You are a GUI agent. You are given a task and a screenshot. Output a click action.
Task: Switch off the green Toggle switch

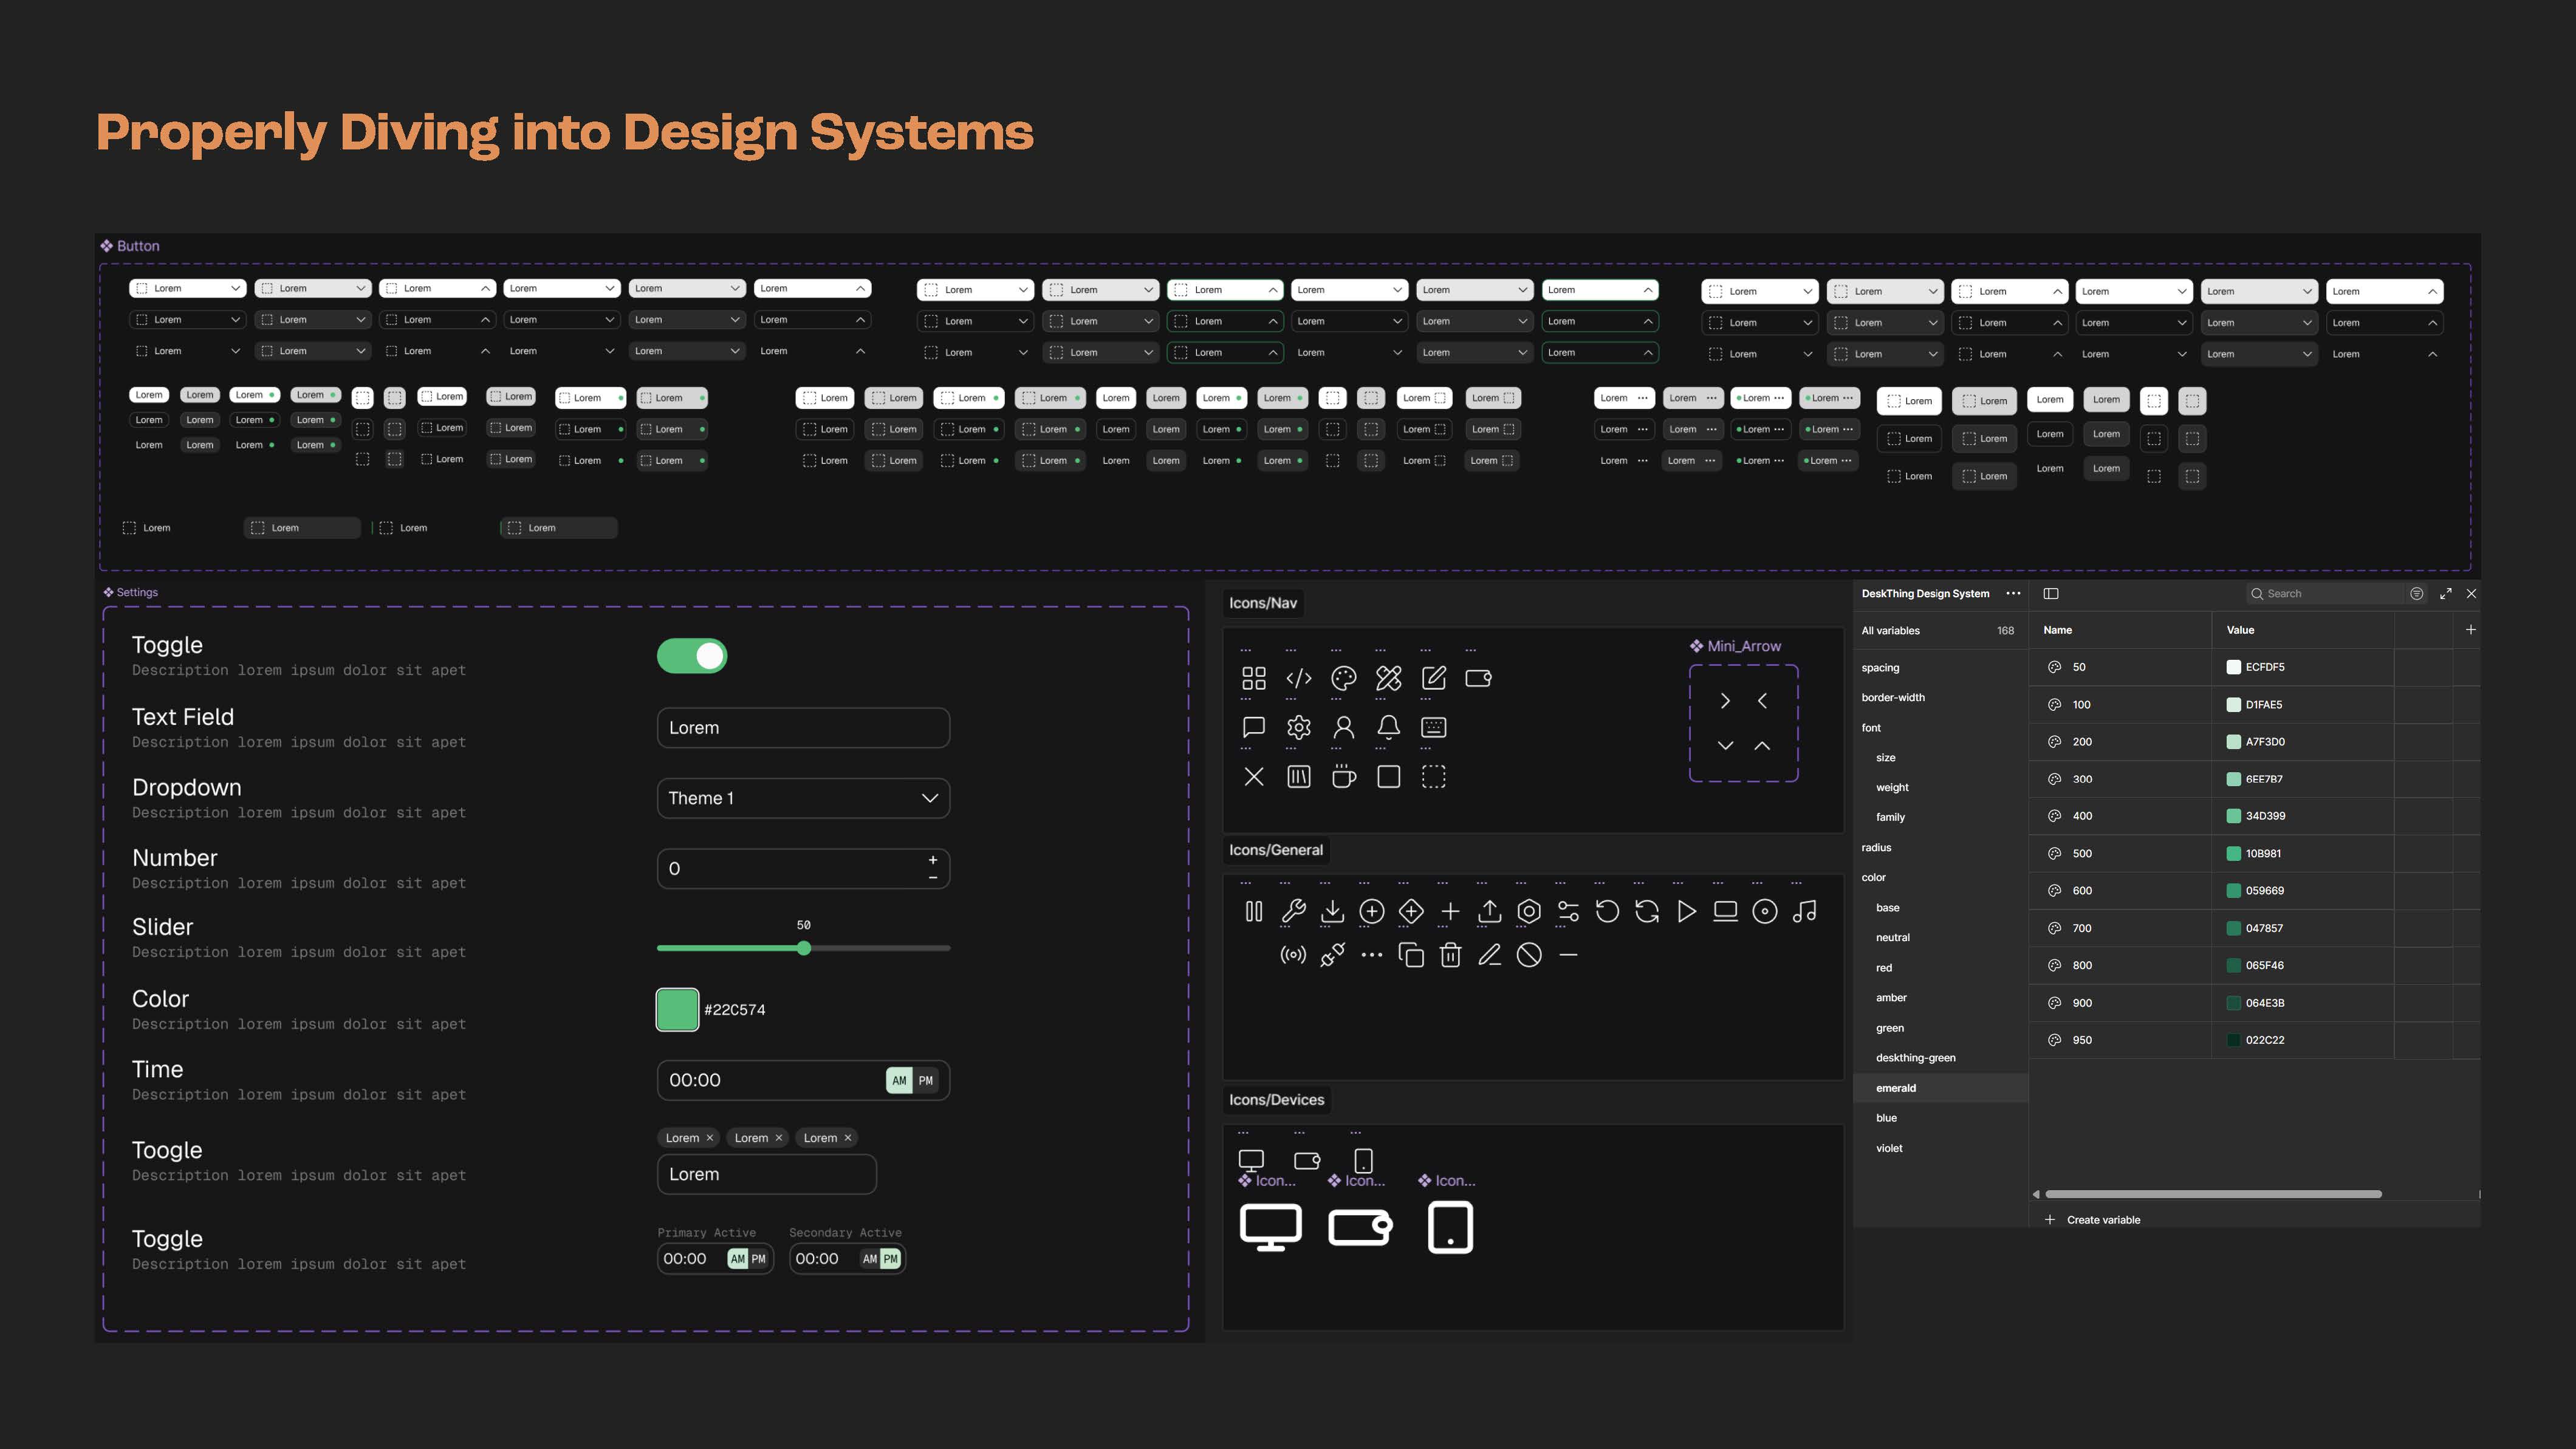pos(692,656)
